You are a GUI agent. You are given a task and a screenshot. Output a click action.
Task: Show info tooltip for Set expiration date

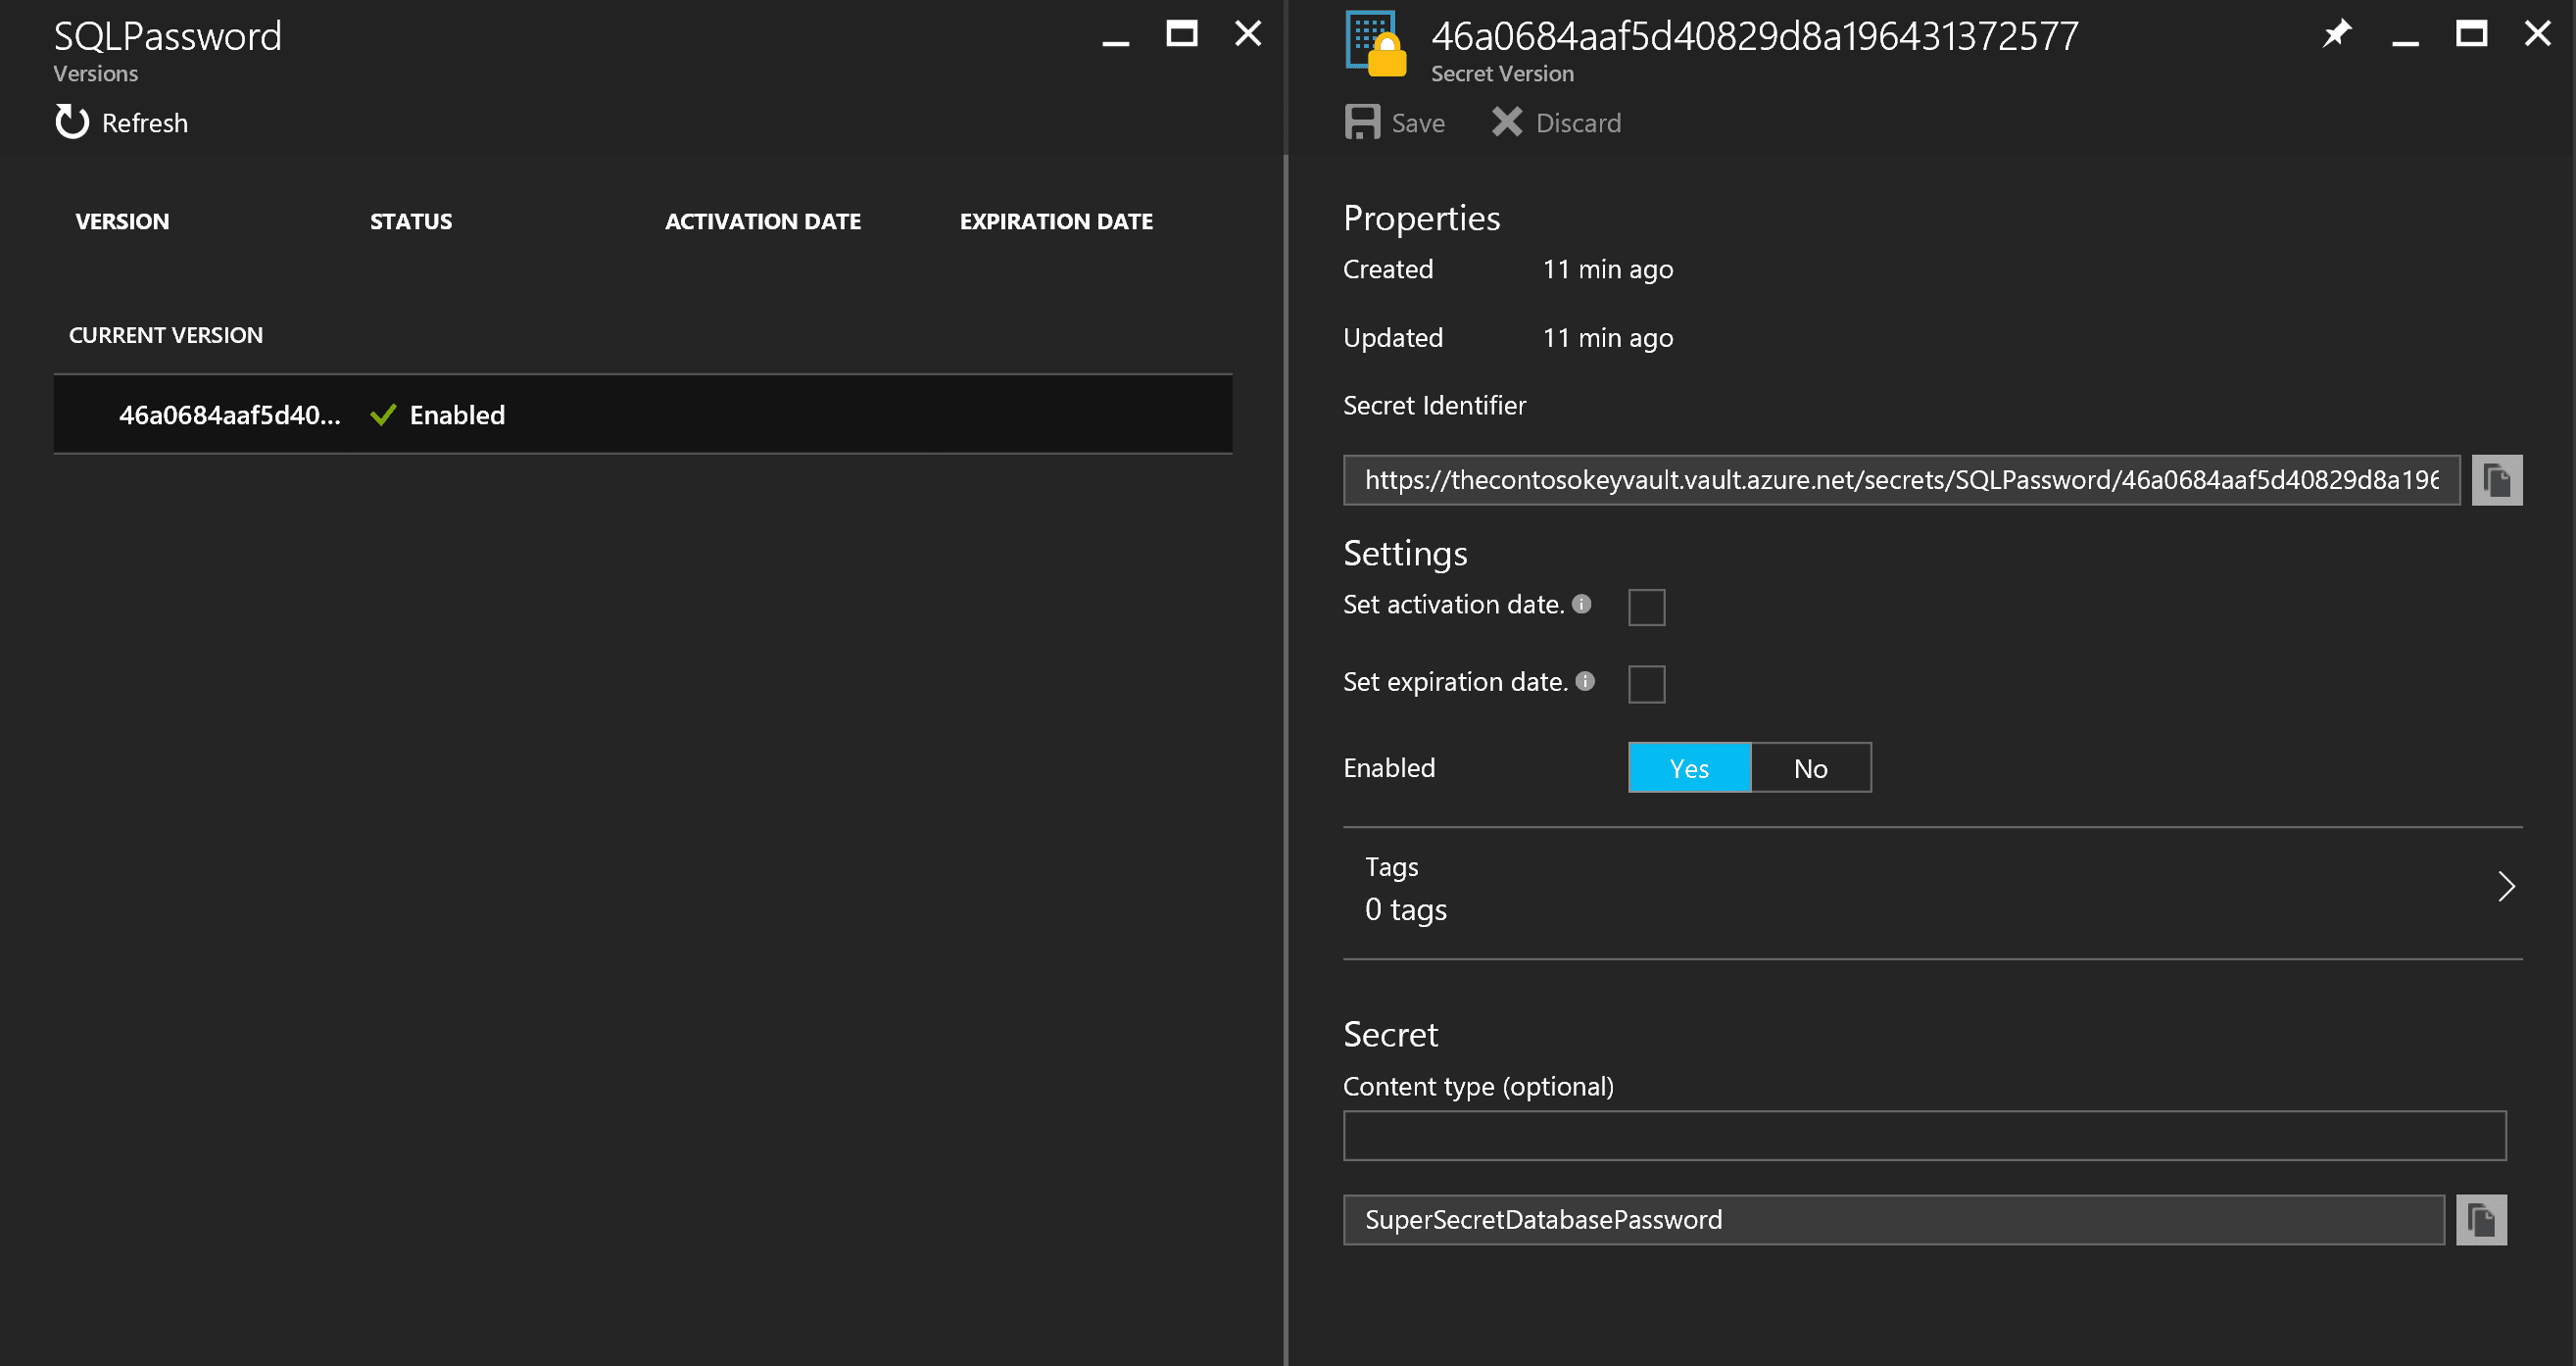coord(1585,681)
